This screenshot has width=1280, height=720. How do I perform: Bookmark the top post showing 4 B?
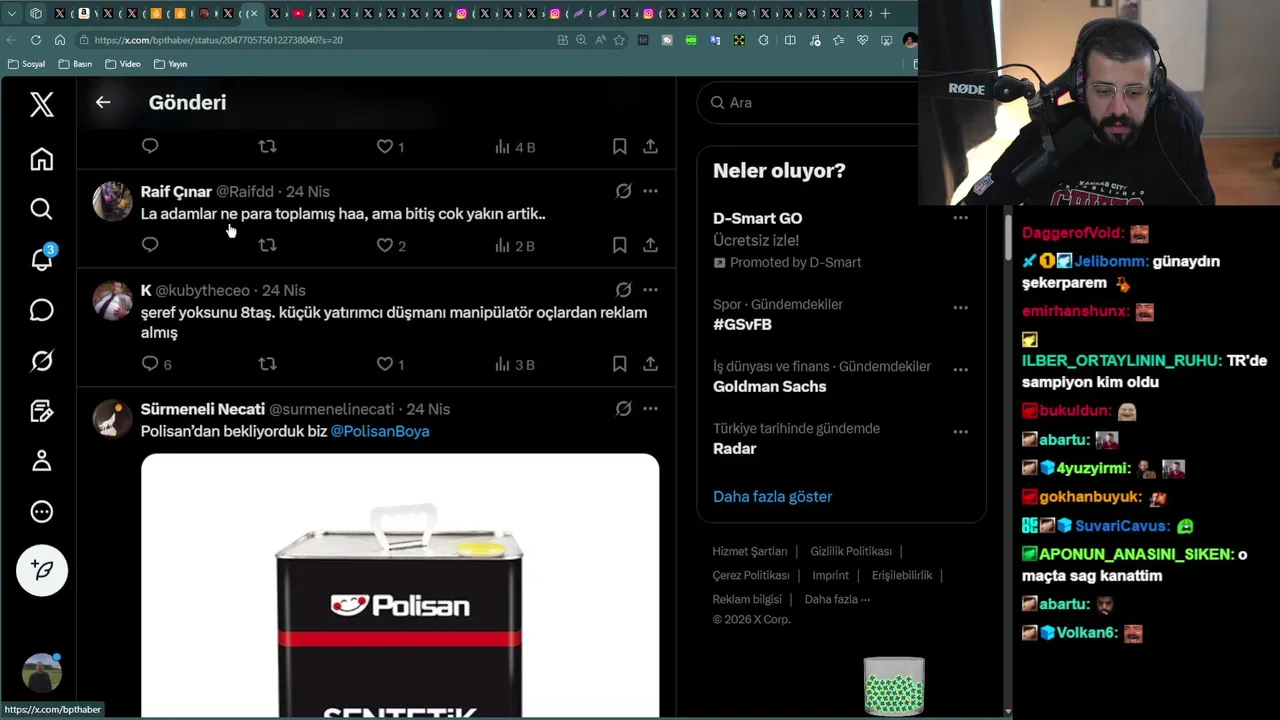tap(619, 146)
